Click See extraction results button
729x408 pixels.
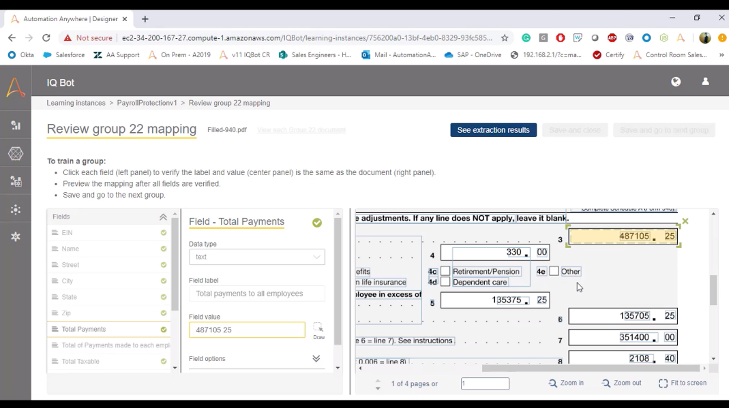pos(493,130)
